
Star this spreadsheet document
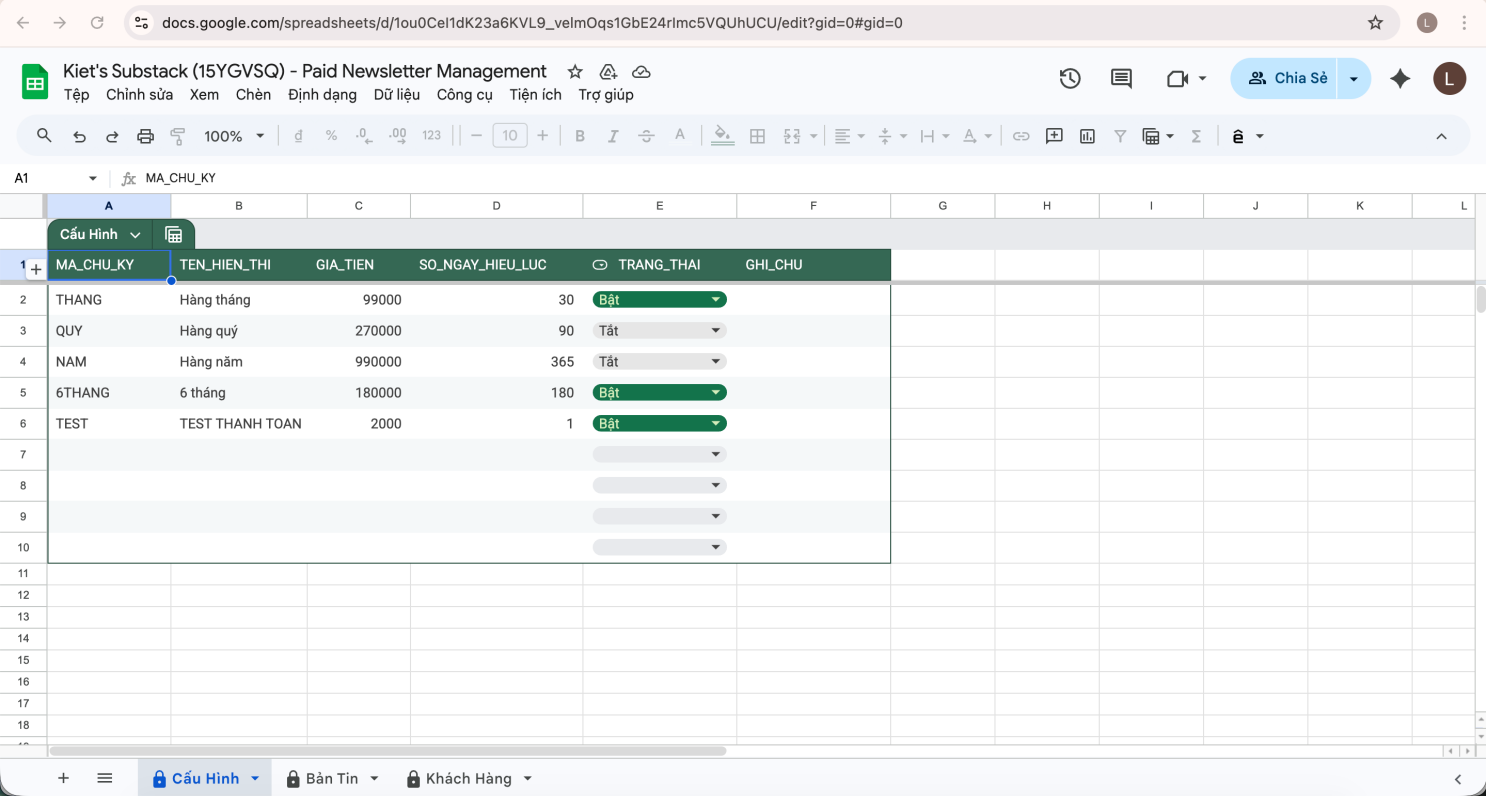click(x=575, y=71)
